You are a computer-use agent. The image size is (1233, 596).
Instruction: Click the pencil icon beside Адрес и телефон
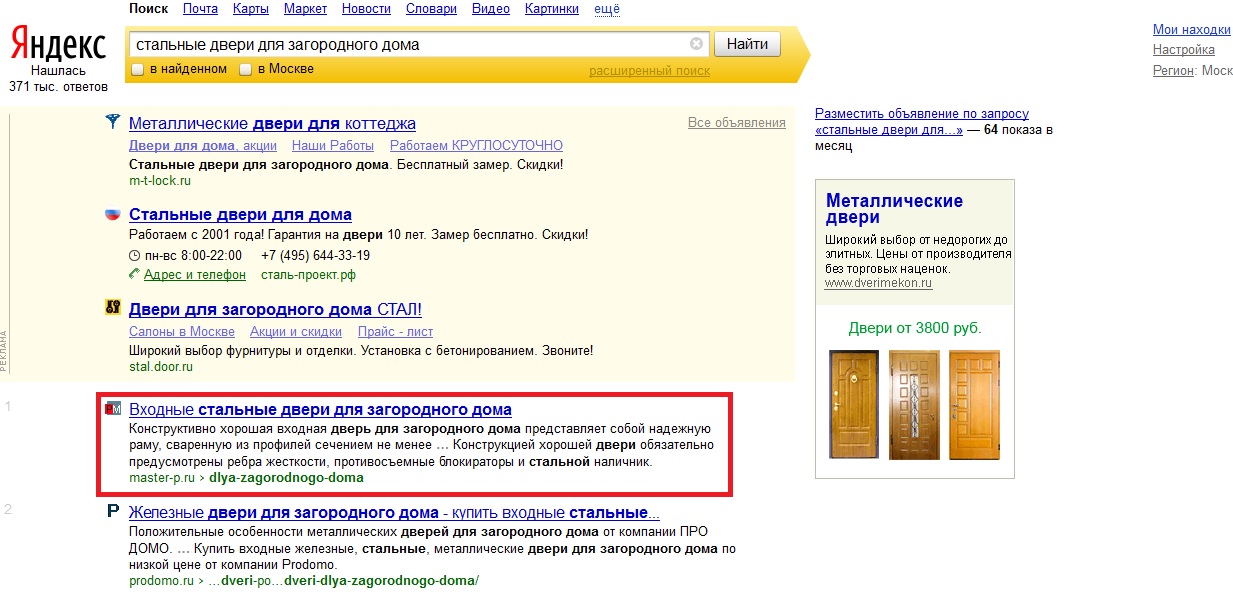coord(135,274)
